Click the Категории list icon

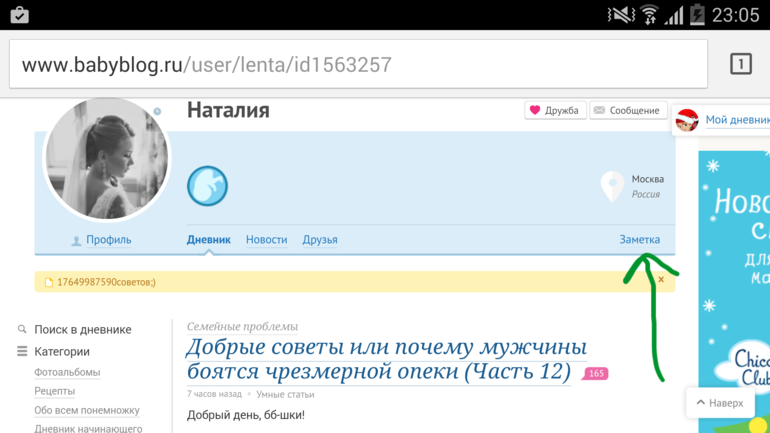22,351
